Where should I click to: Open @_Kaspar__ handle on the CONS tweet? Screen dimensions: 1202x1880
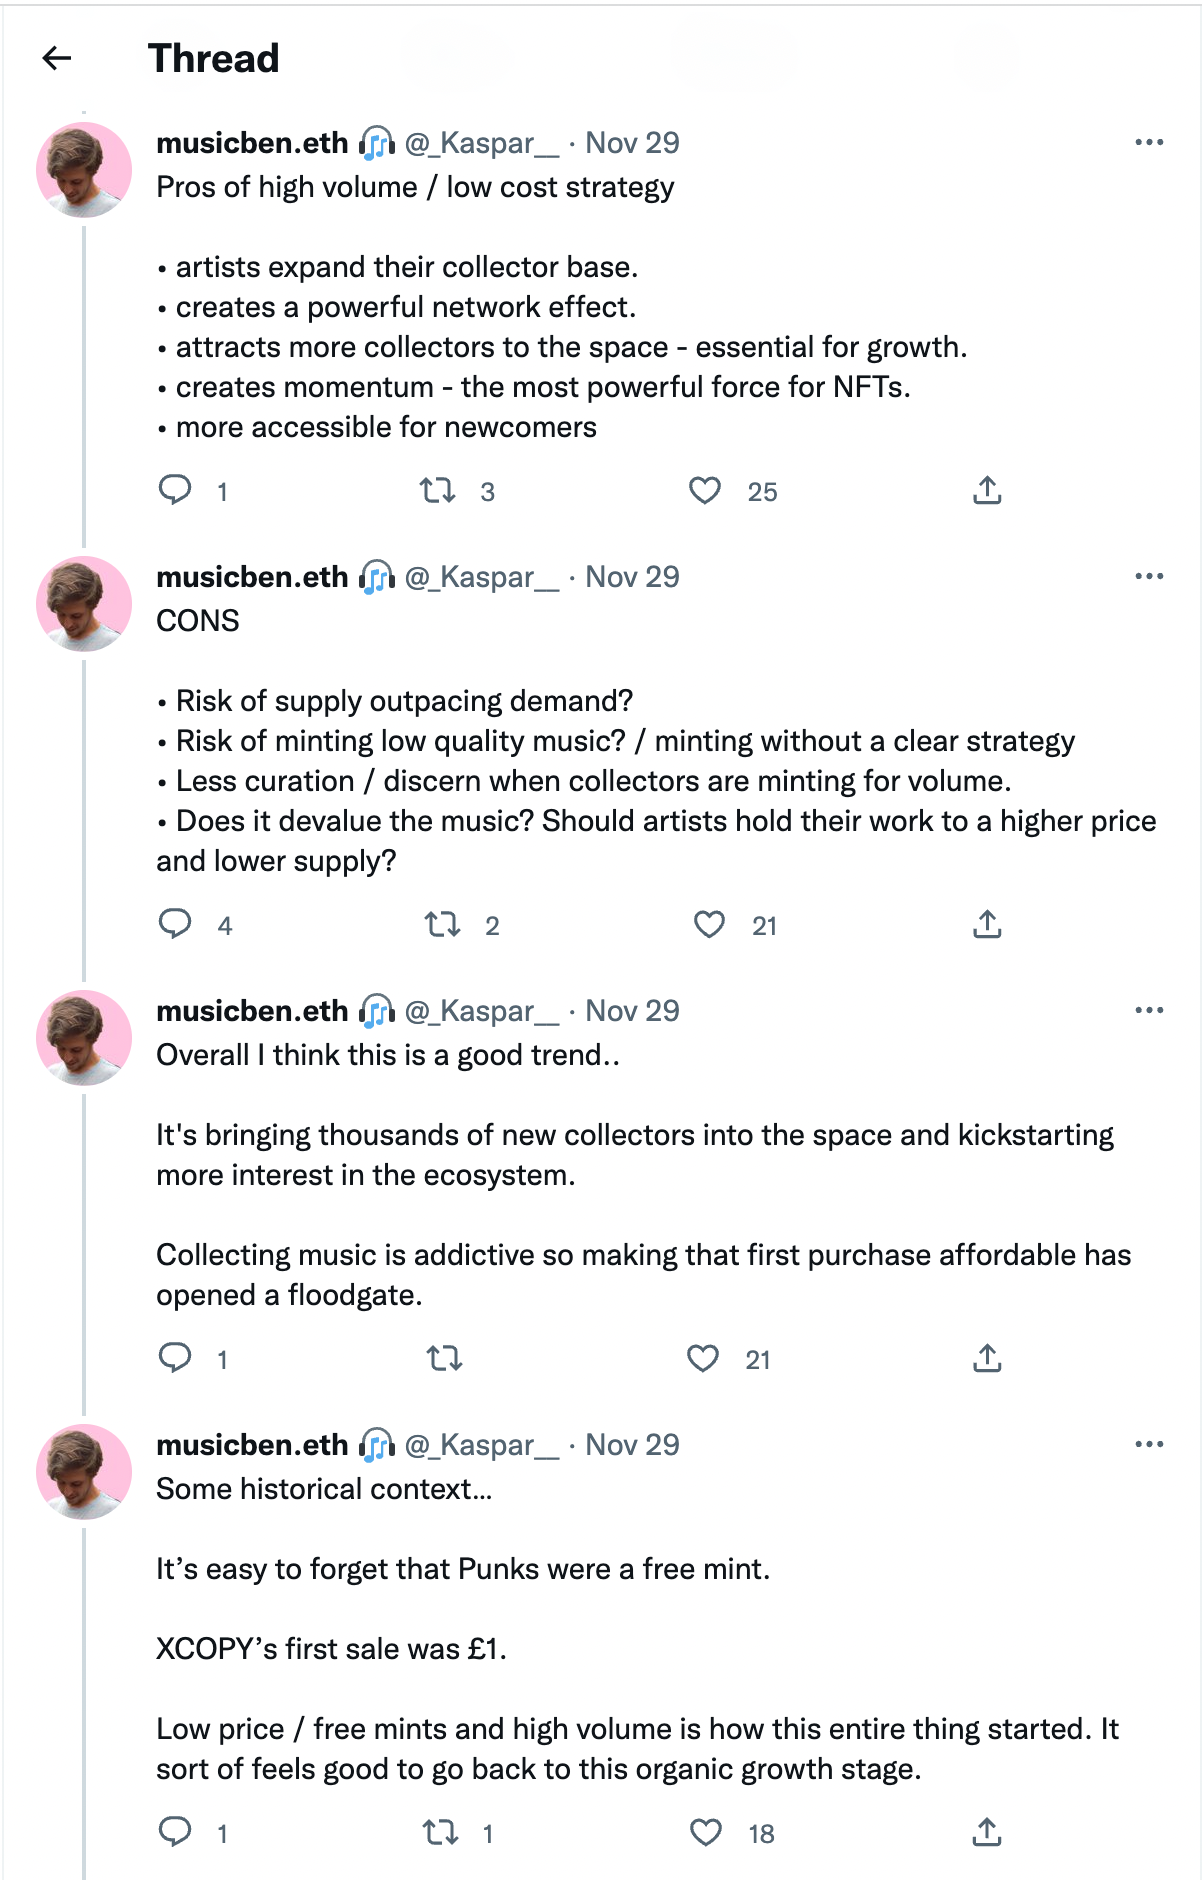pyautogui.click(x=481, y=577)
